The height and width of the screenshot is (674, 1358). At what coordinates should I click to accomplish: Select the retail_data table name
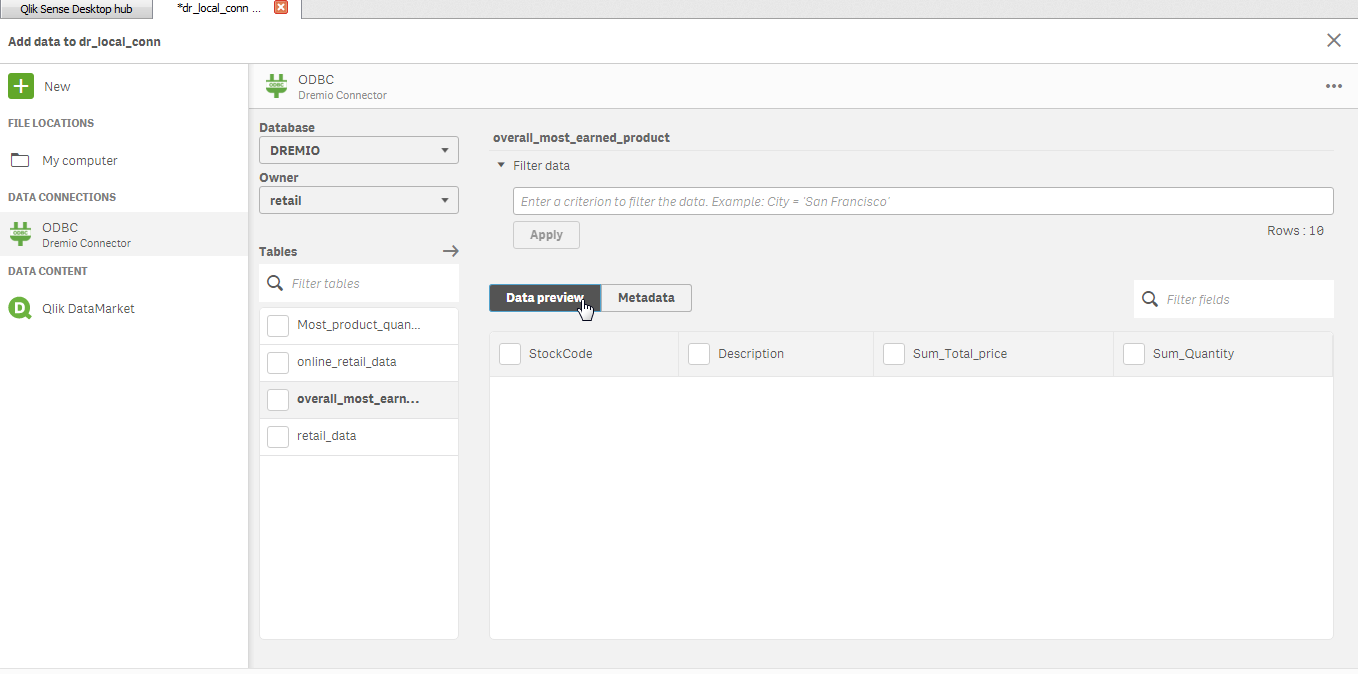[x=327, y=436]
